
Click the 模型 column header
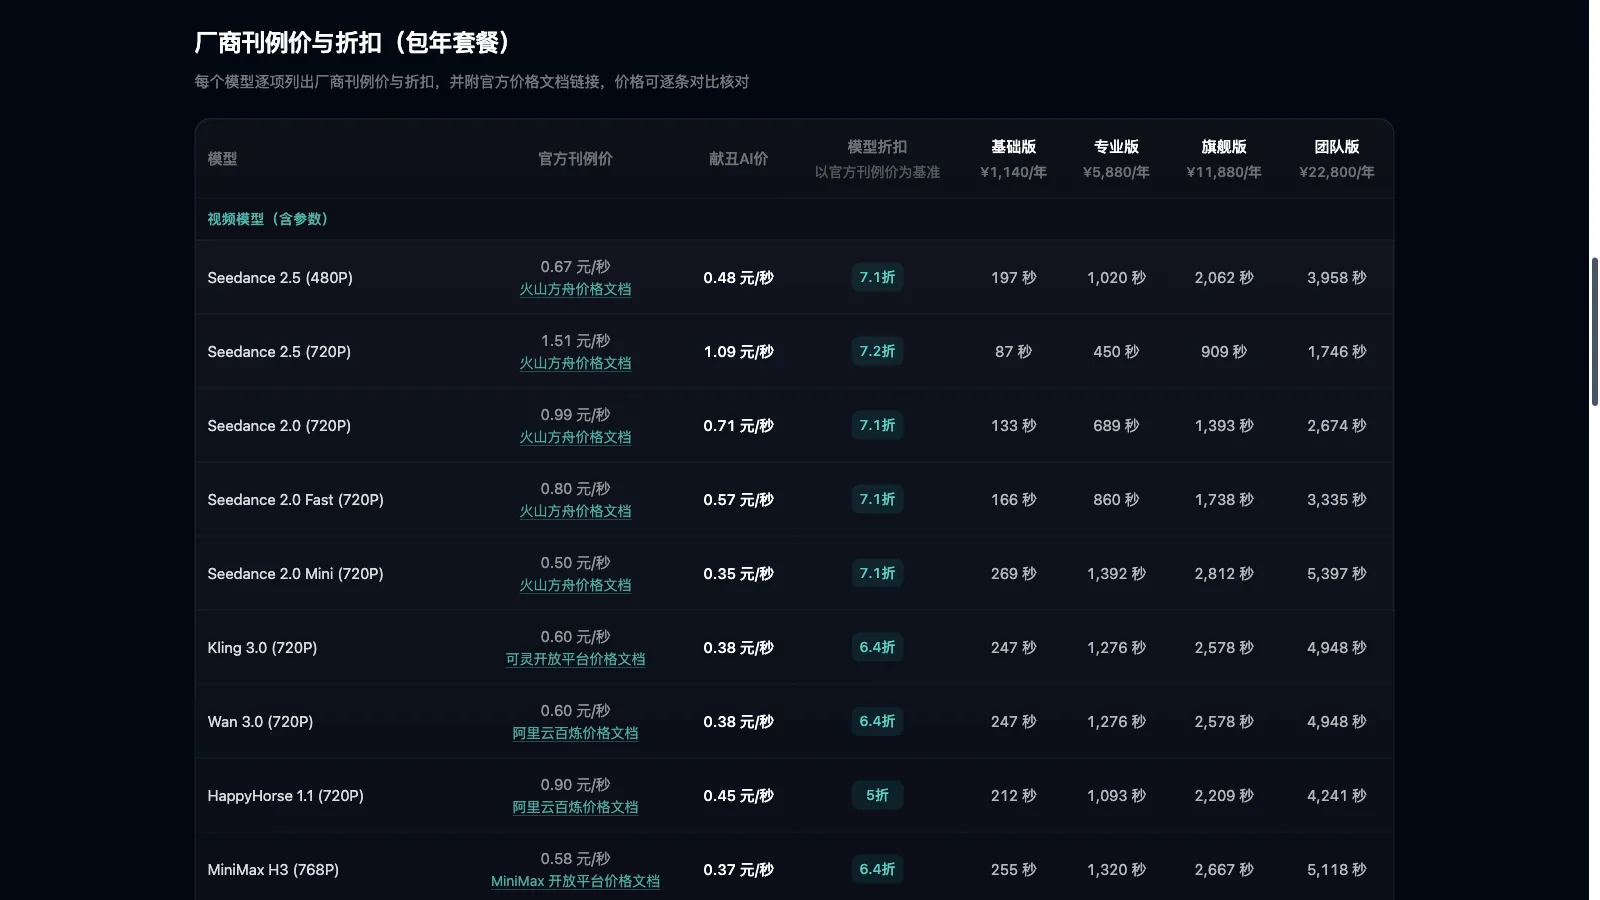222,158
